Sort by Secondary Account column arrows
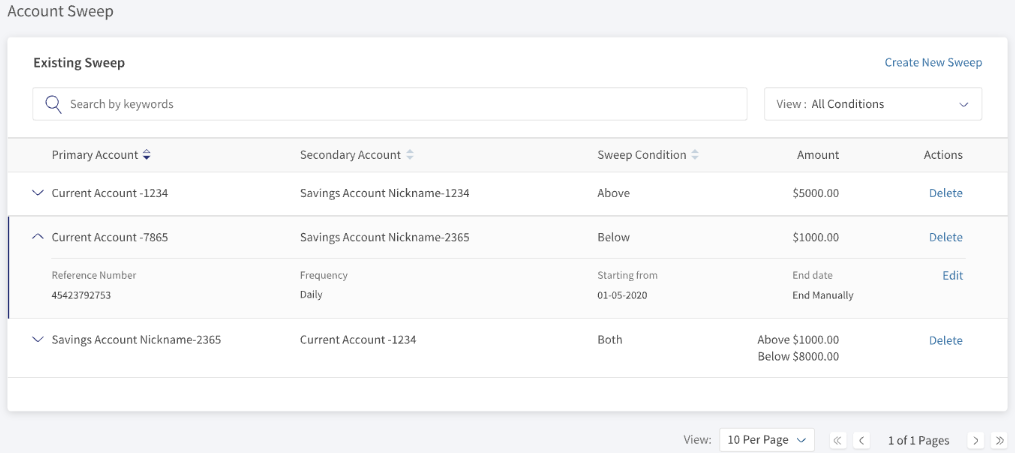Screen dimensions: 1015x453 pyautogui.click(x=409, y=155)
